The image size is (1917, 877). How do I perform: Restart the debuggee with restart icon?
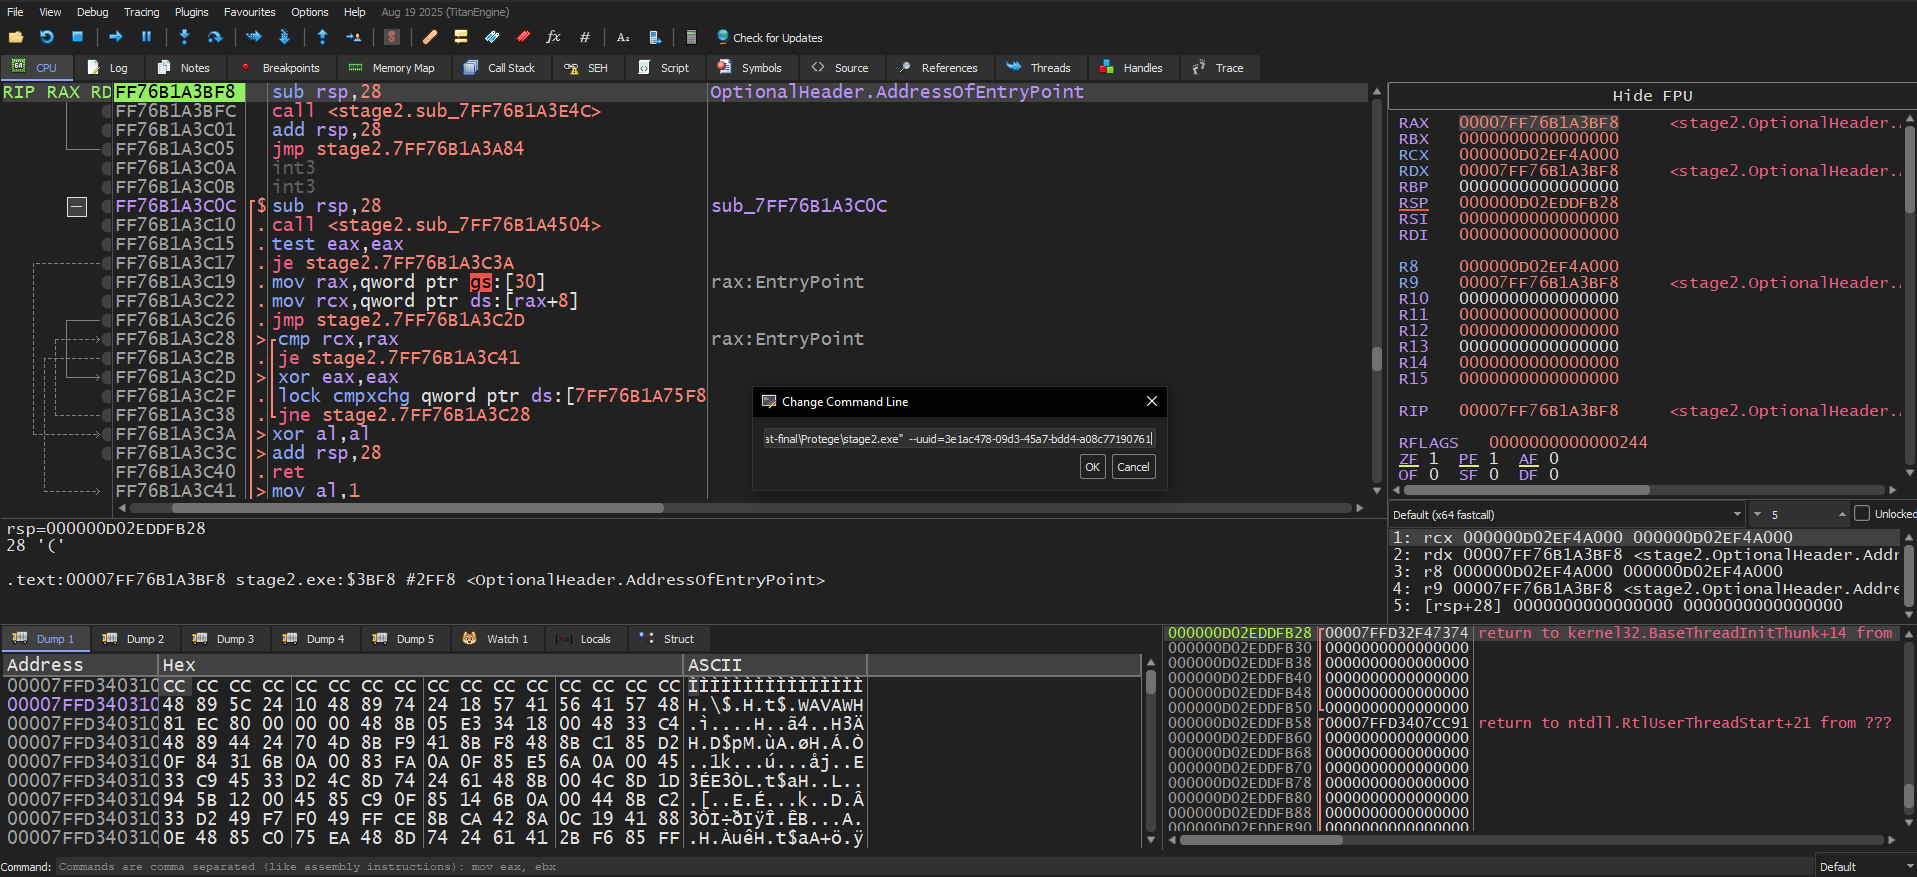[x=47, y=37]
